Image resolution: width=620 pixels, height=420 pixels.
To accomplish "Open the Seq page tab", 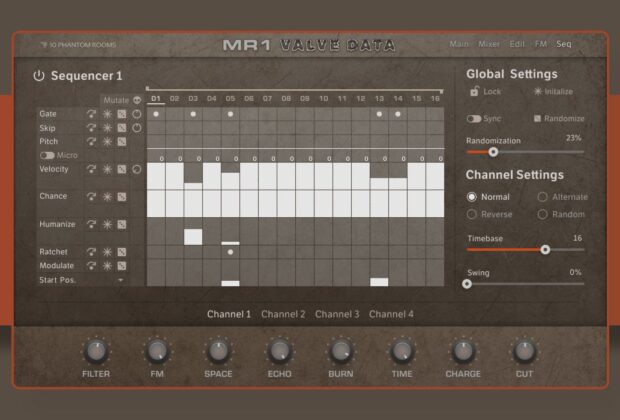I will point(564,44).
